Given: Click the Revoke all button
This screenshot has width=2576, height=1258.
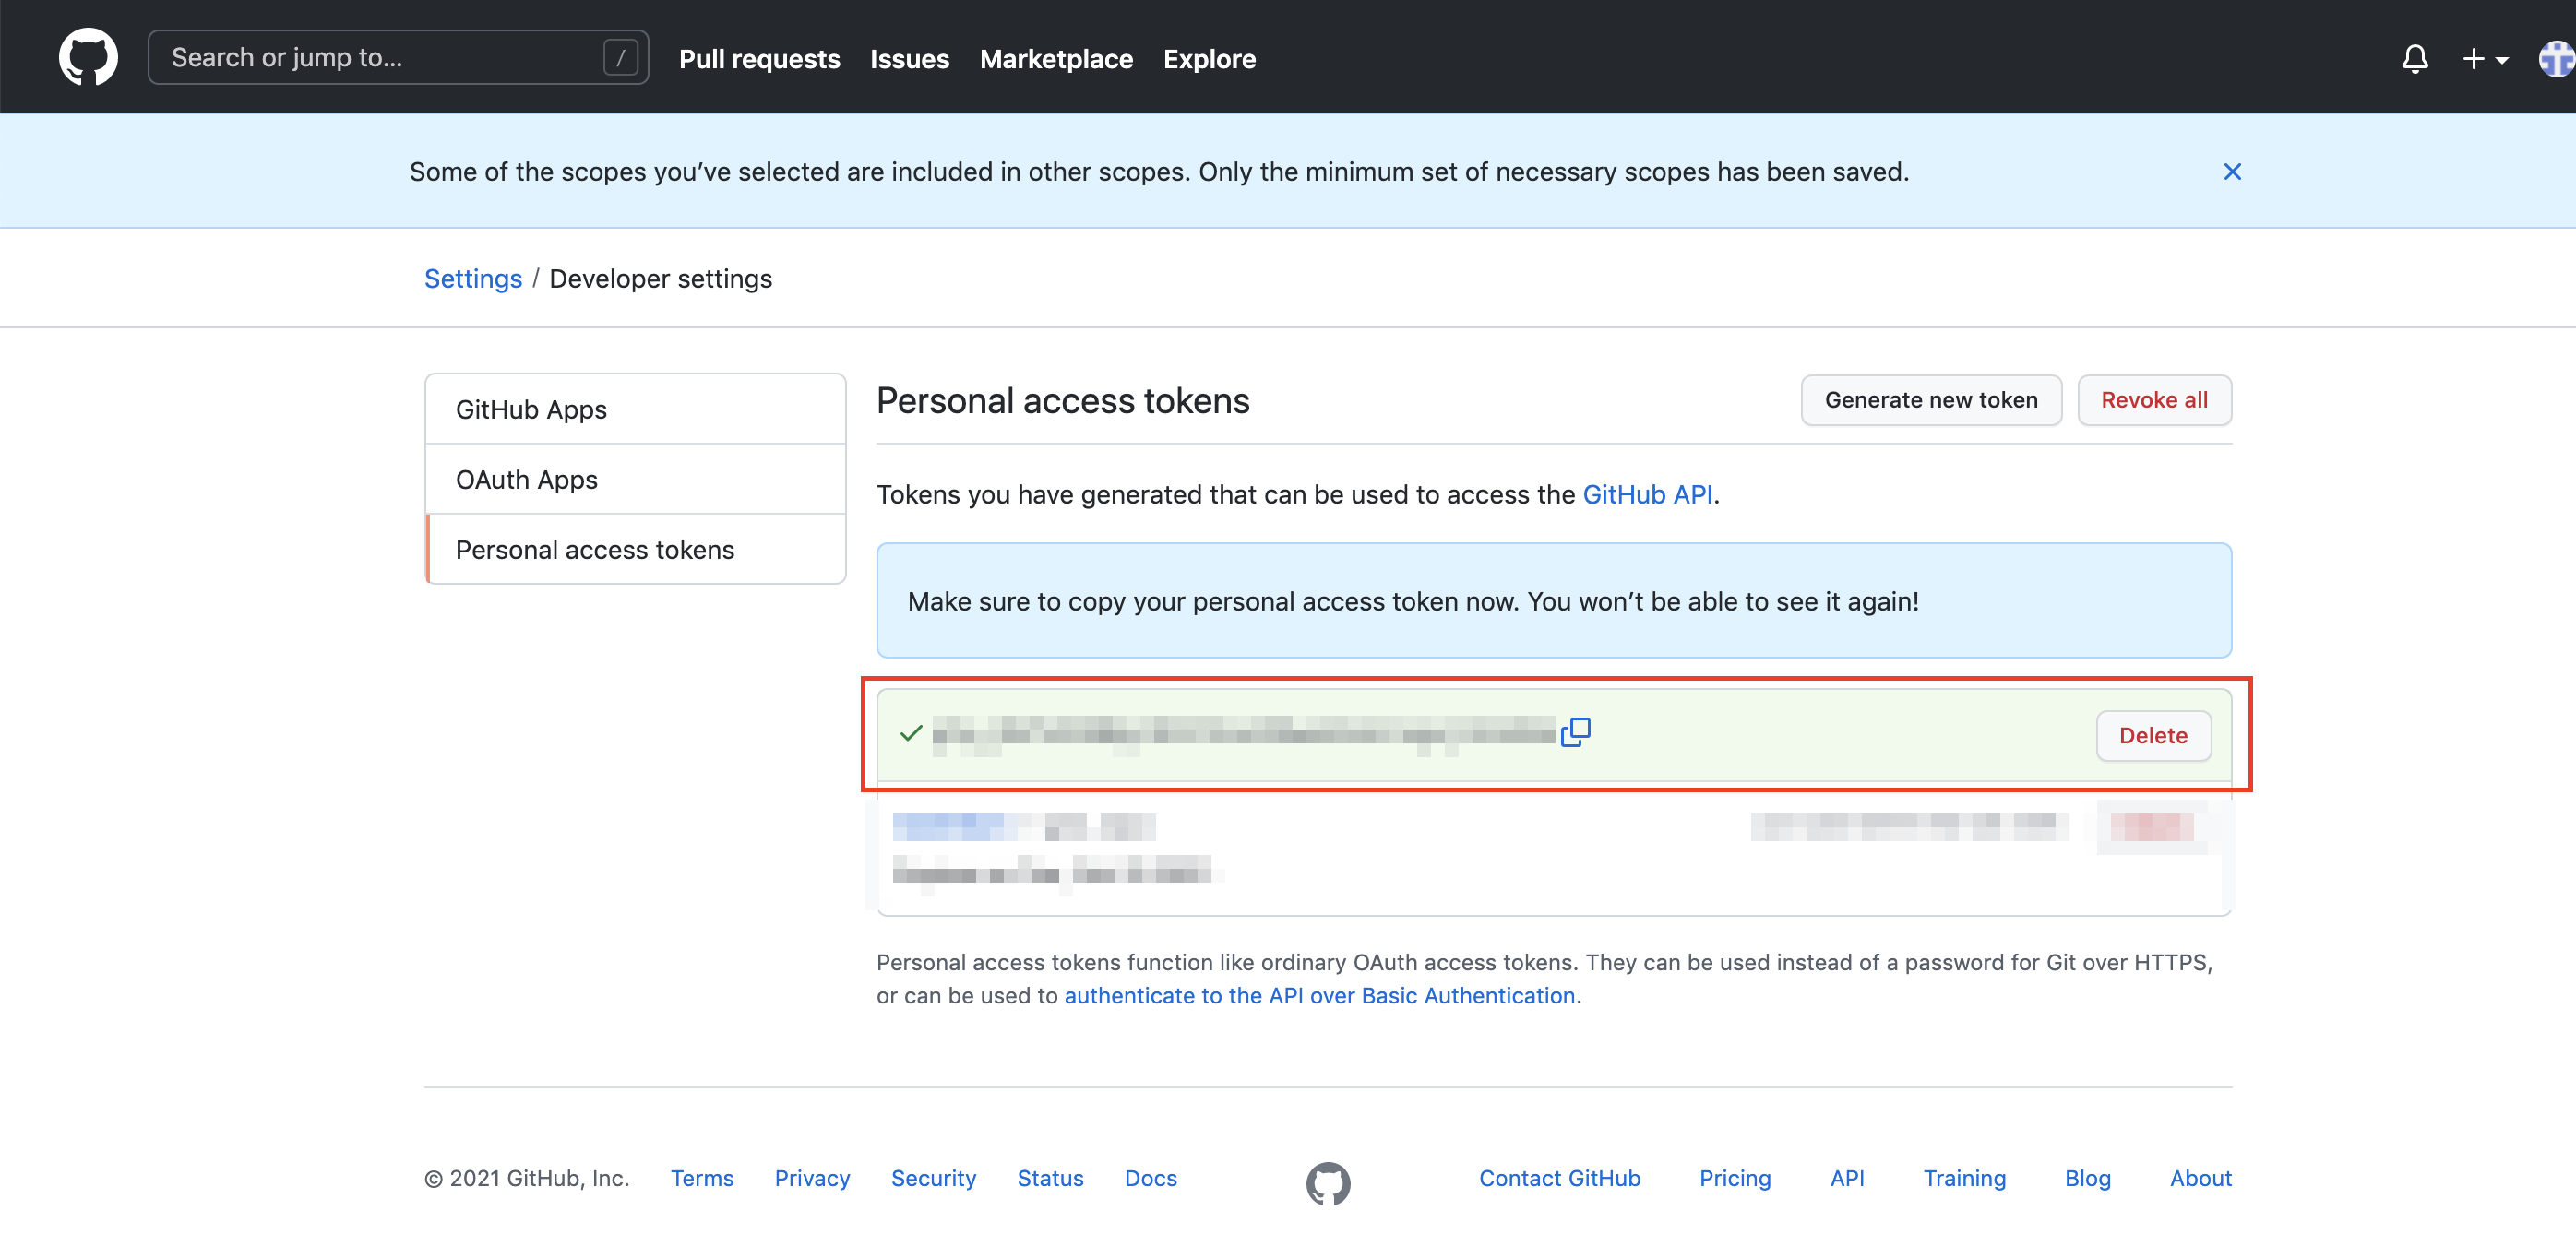Looking at the screenshot, I should tap(2153, 400).
